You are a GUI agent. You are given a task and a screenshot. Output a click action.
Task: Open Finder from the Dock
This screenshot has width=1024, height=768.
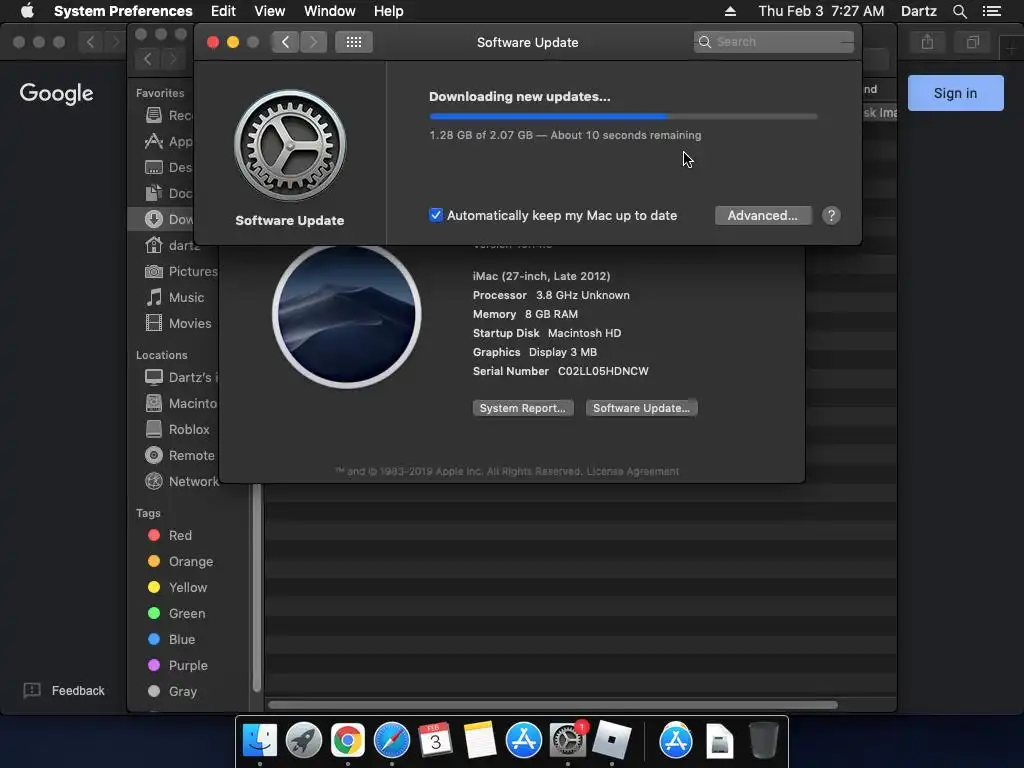[x=260, y=741]
